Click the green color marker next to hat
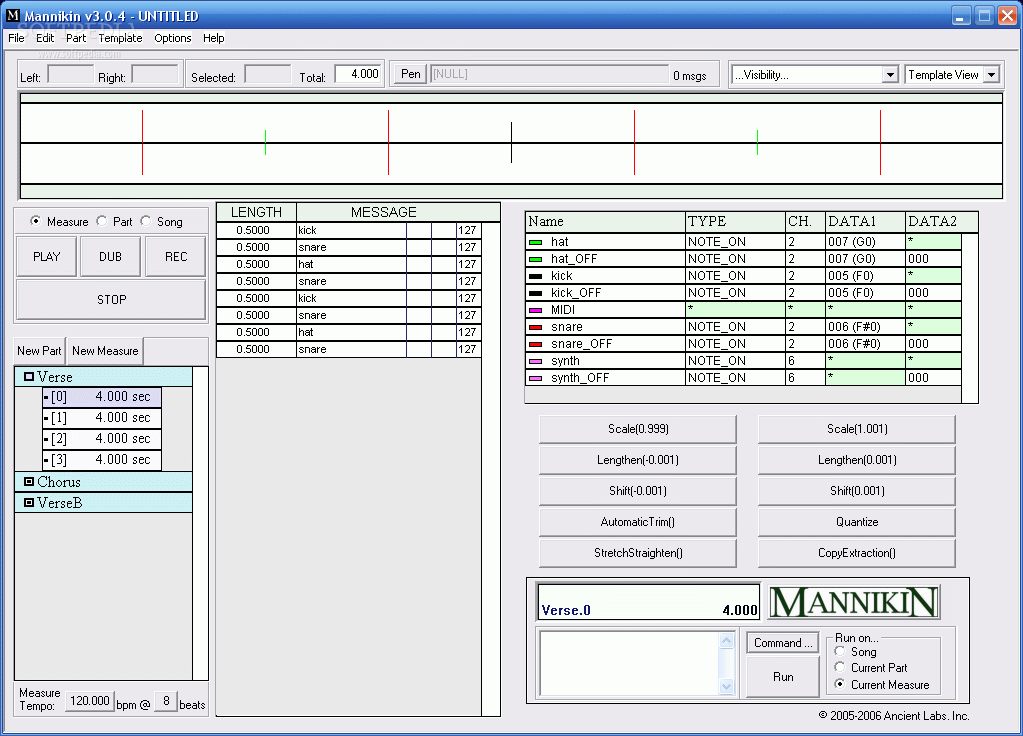This screenshot has width=1023, height=736. (x=535, y=242)
